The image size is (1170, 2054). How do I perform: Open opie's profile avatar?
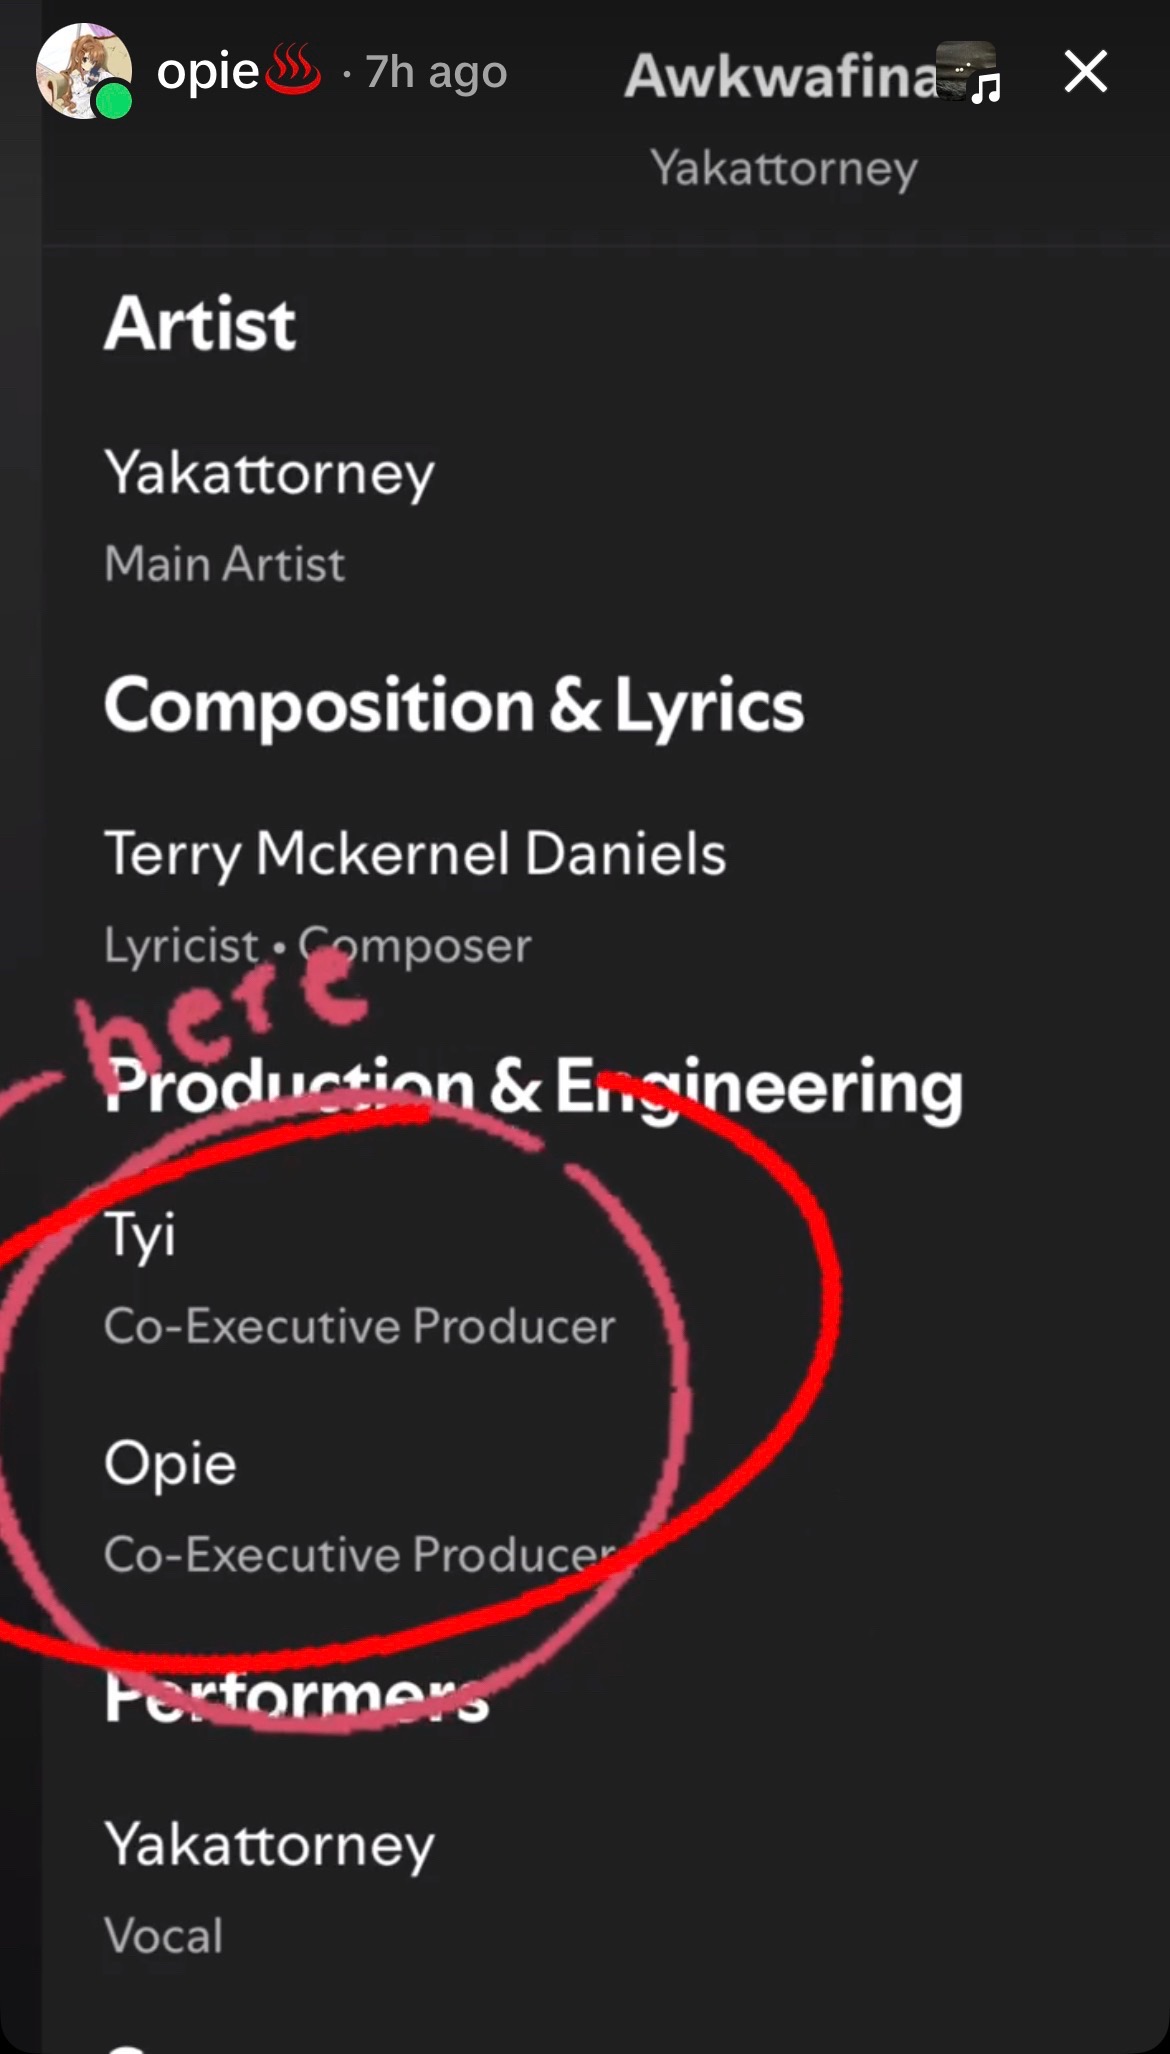(x=84, y=71)
